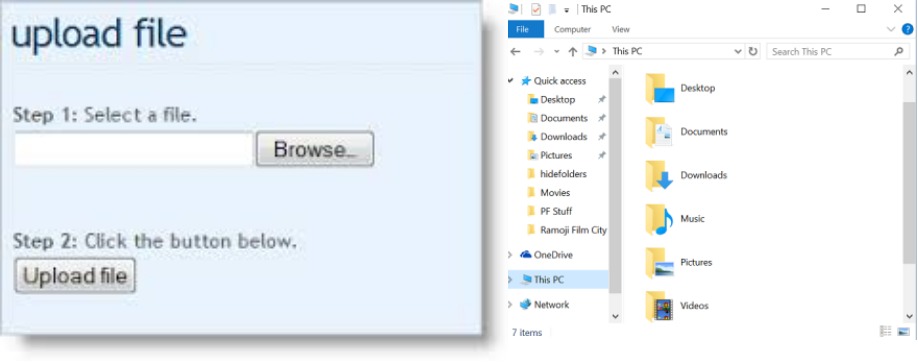
Task: Collapse the Quick access tree node
Action: coord(511,81)
